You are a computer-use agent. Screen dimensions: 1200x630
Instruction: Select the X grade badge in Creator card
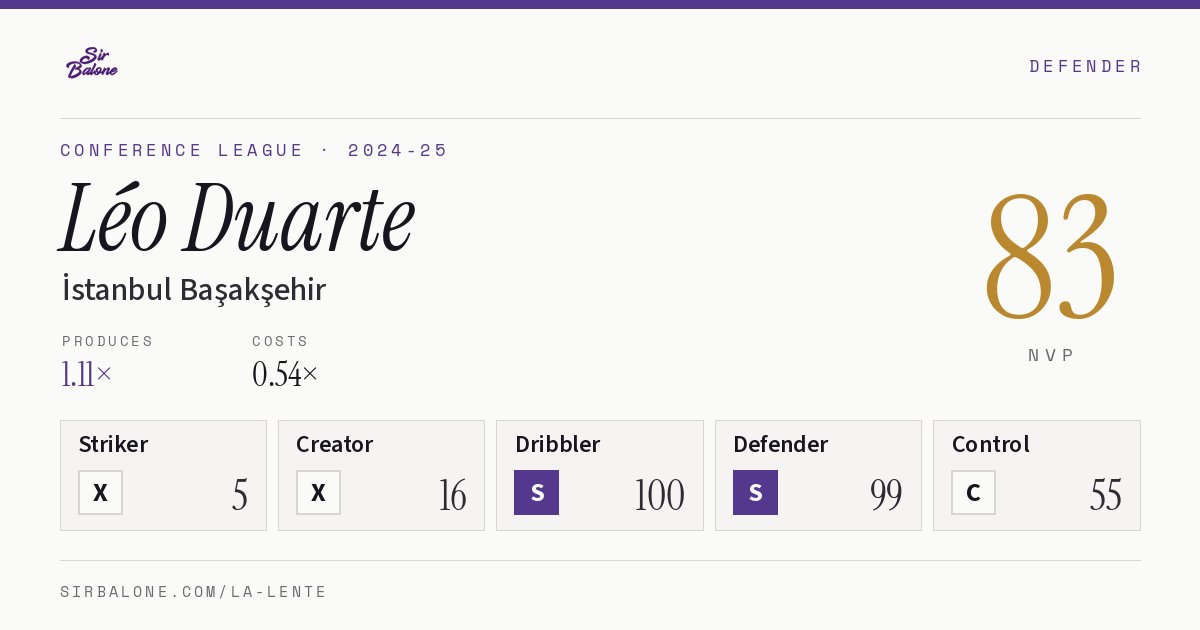318,493
